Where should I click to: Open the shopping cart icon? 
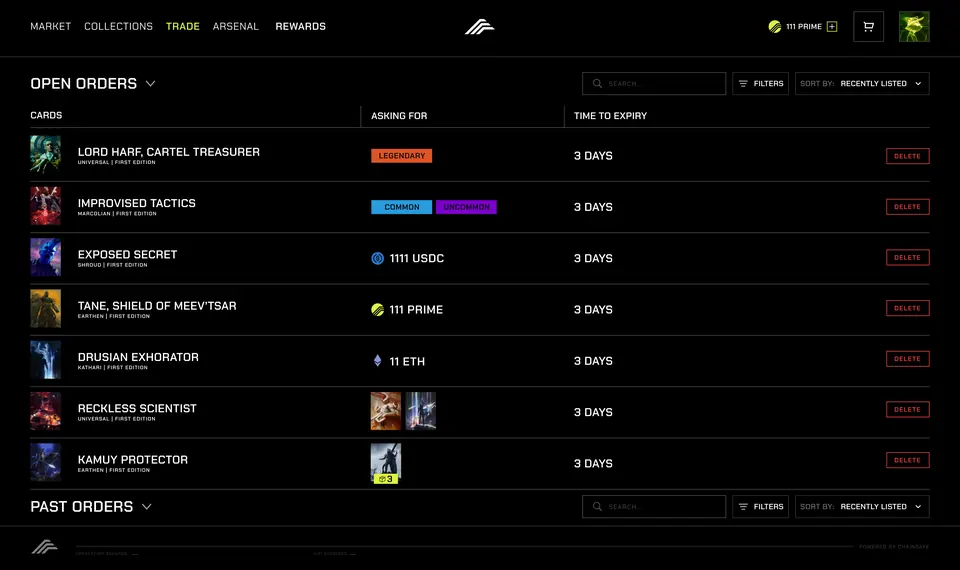(x=868, y=26)
